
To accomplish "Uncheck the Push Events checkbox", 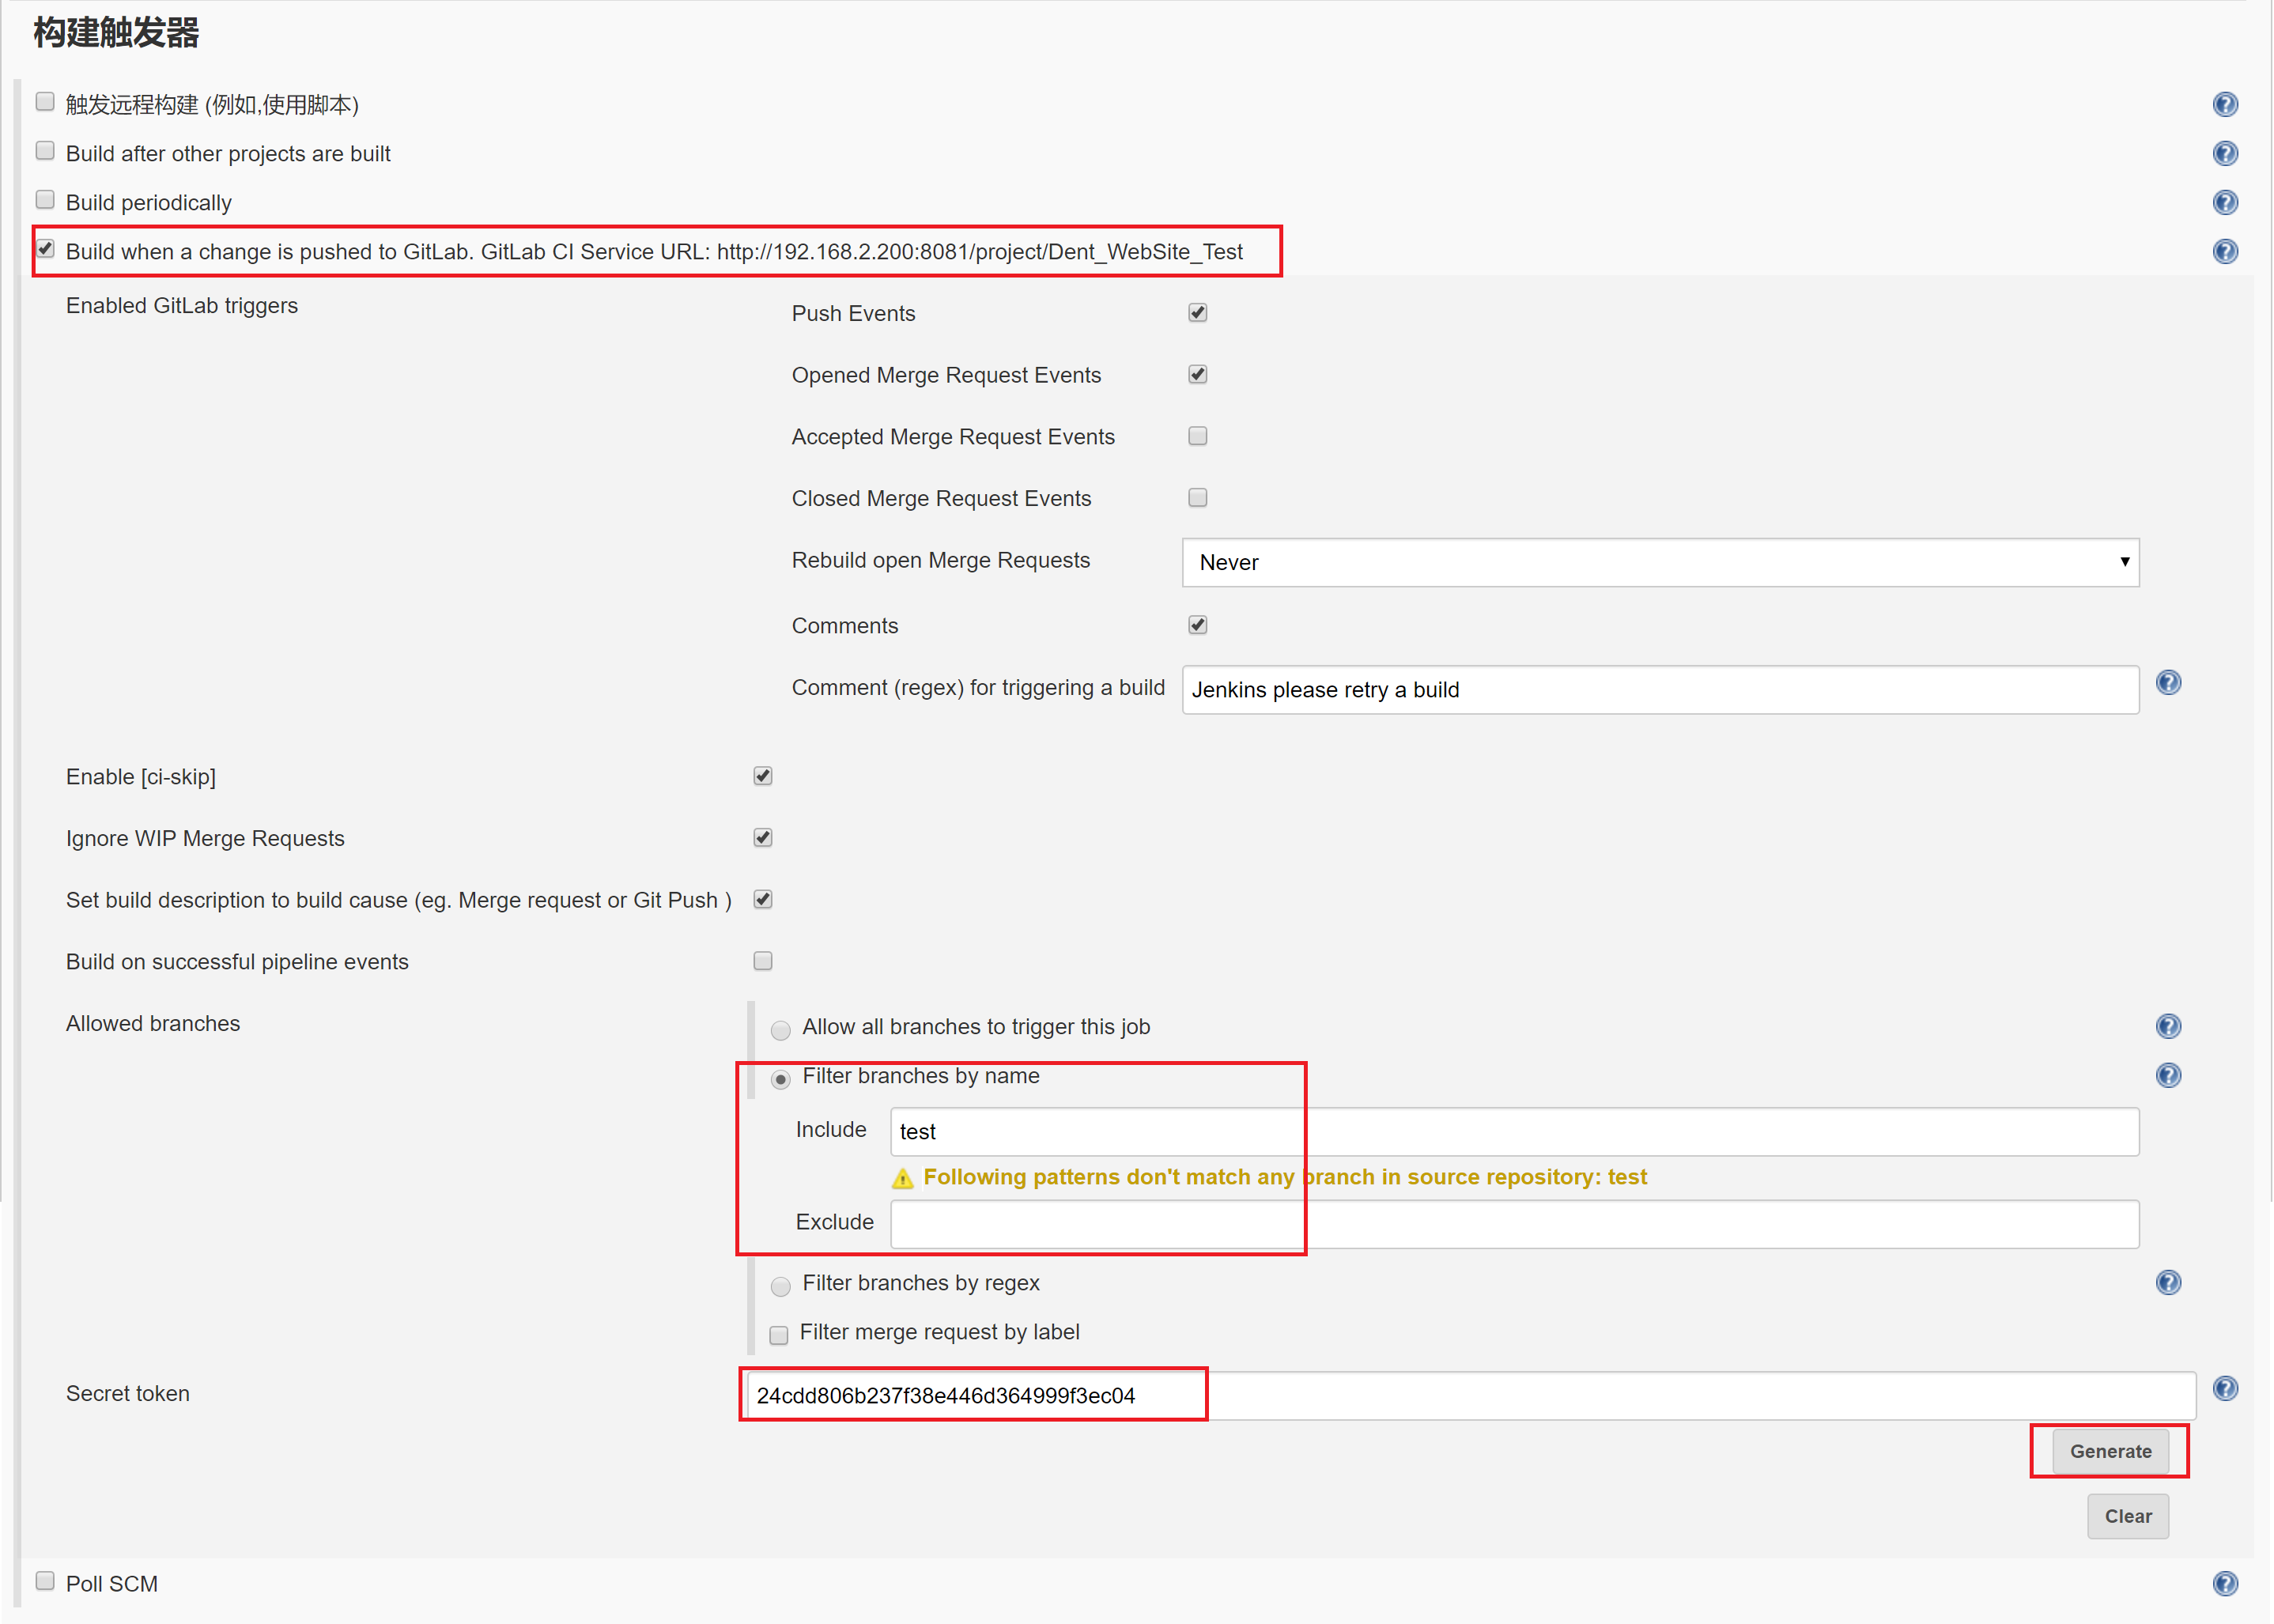I will [x=1197, y=313].
